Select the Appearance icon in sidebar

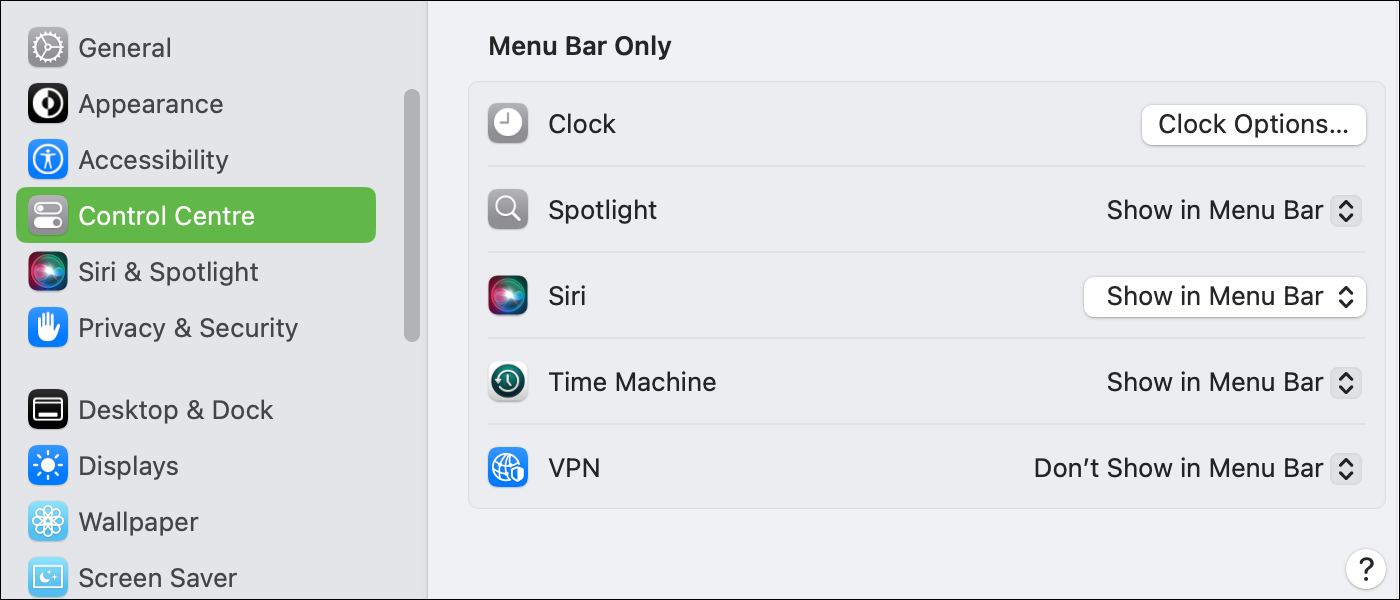[48, 104]
